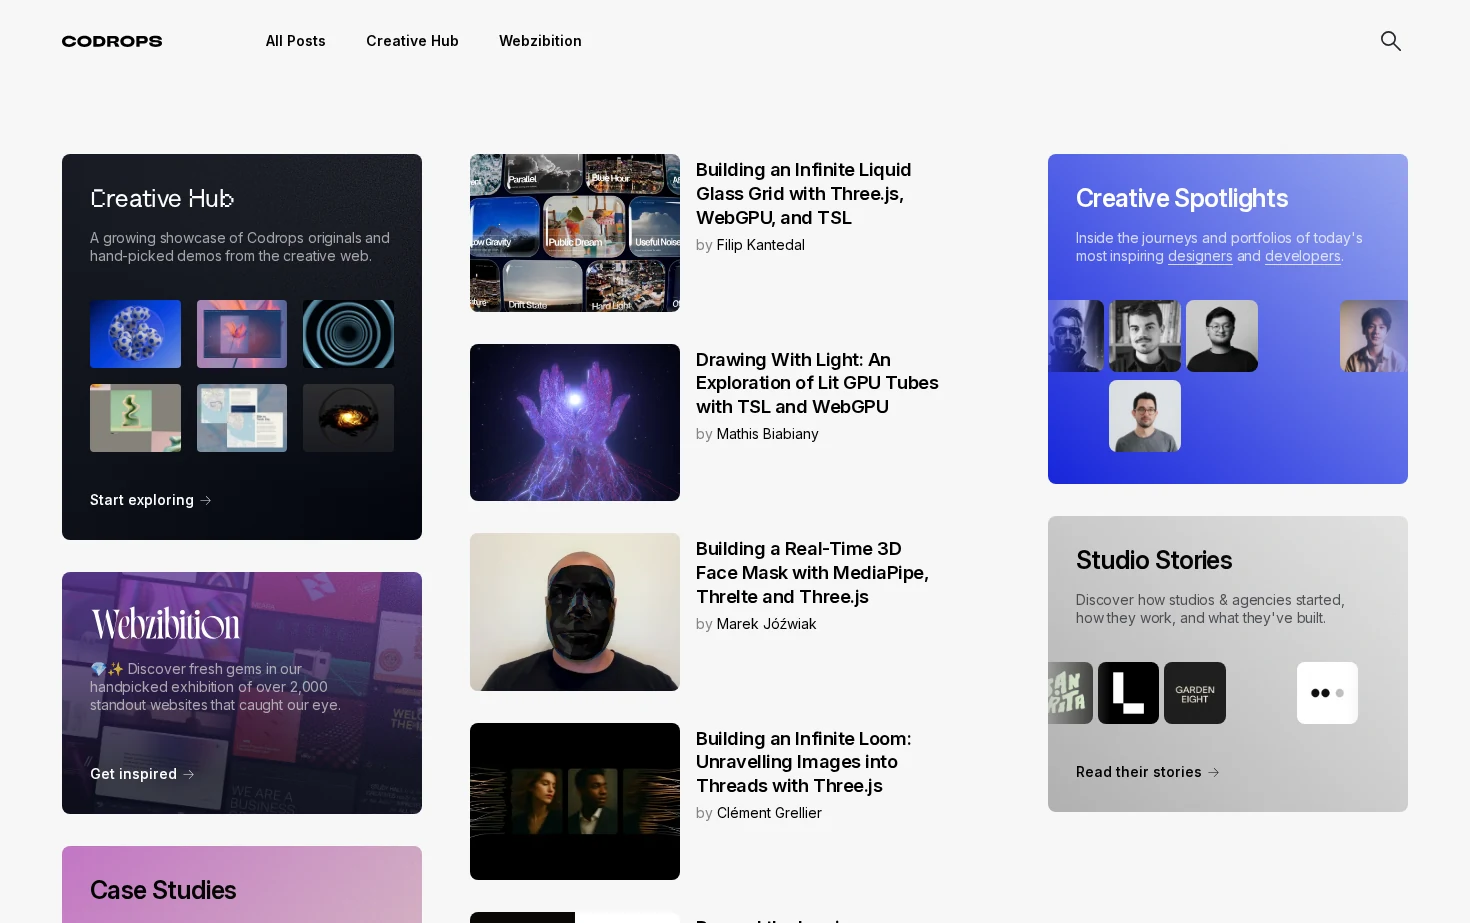Open the search magnifier icon

point(1390,41)
